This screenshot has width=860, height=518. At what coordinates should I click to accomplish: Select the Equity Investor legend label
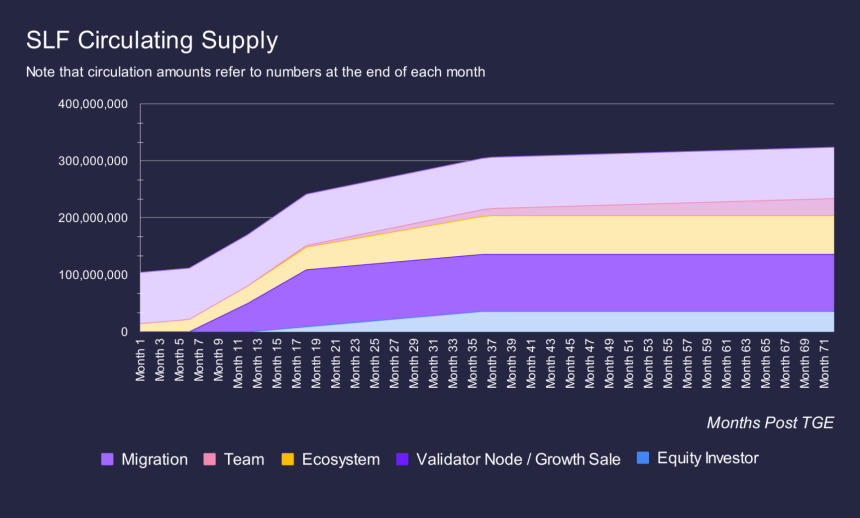tap(708, 458)
